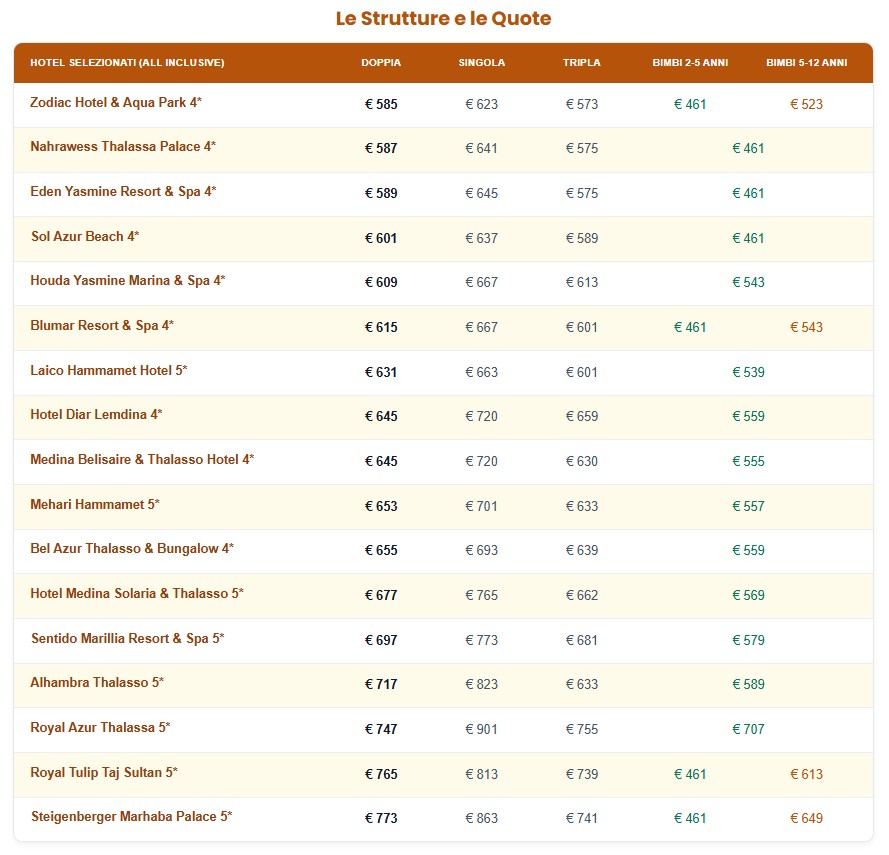
Task: Select Steigenberger Marhaba Palace 5* hotel
Action: [x=131, y=817]
